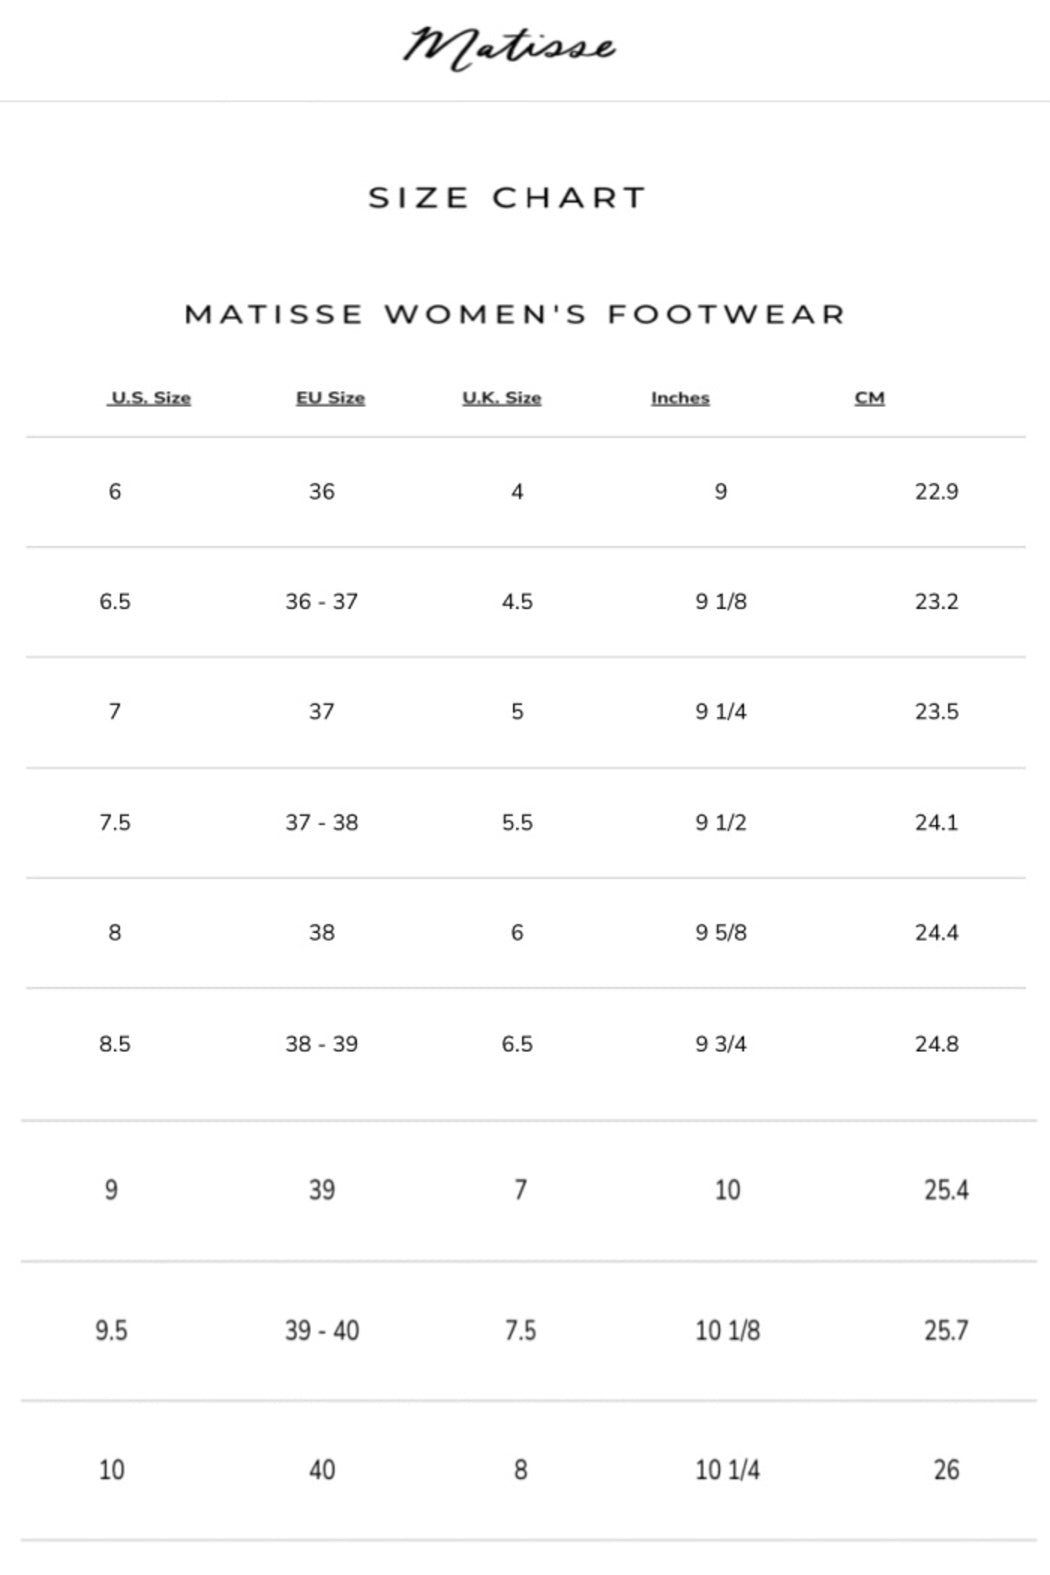Click the U.K. Size column header

tap(501, 398)
